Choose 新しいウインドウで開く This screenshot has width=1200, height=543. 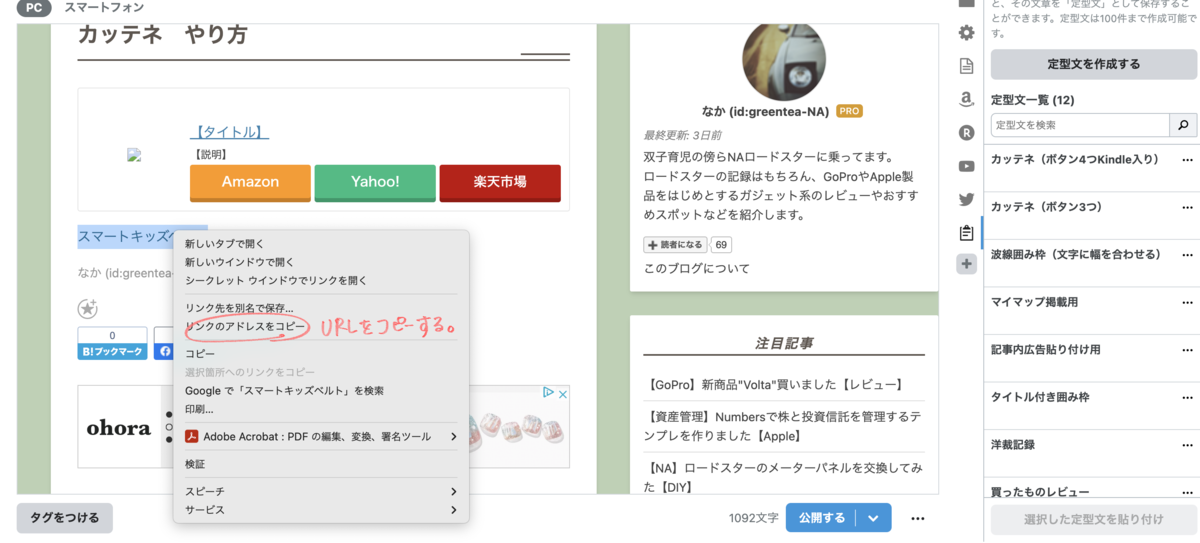pyautogui.click(x=240, y=262)
